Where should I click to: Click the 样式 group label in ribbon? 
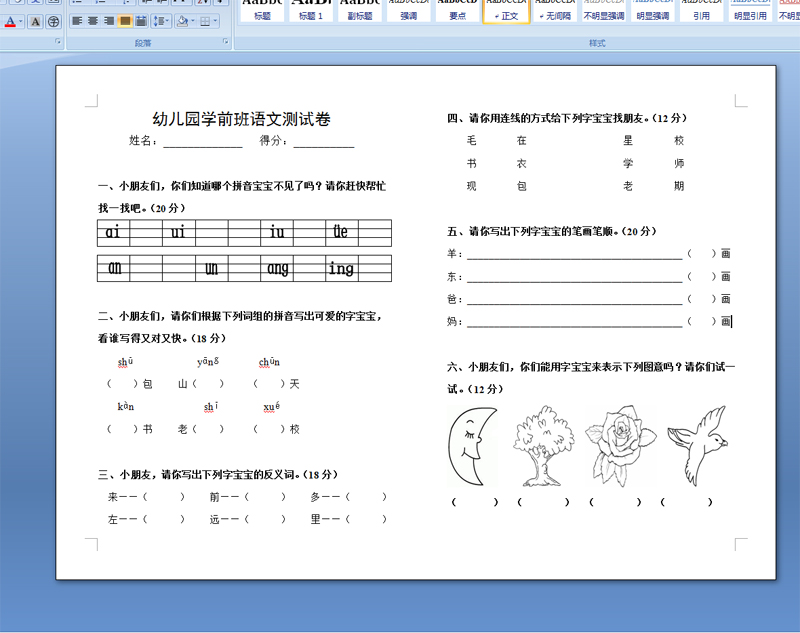tap(597, 43)
